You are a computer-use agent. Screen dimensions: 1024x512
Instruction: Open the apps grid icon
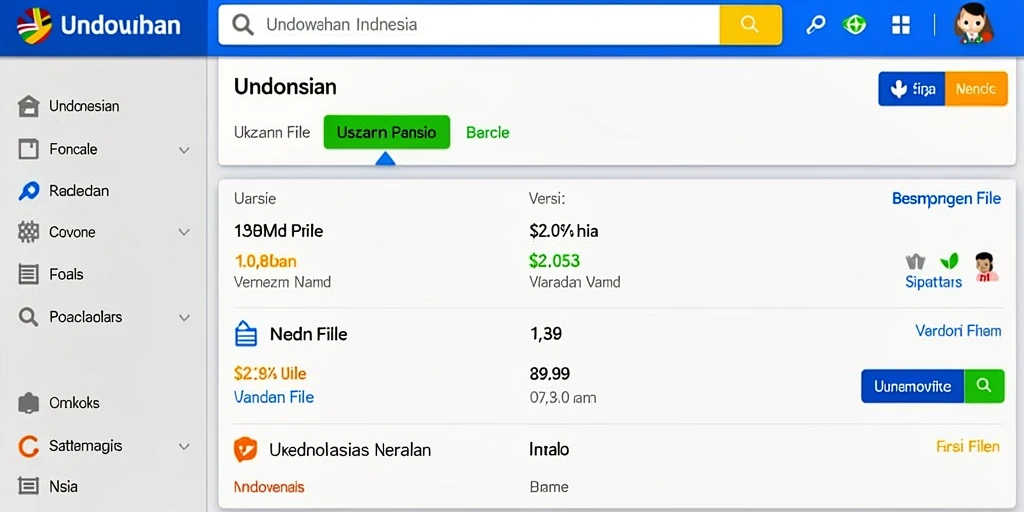901,25
